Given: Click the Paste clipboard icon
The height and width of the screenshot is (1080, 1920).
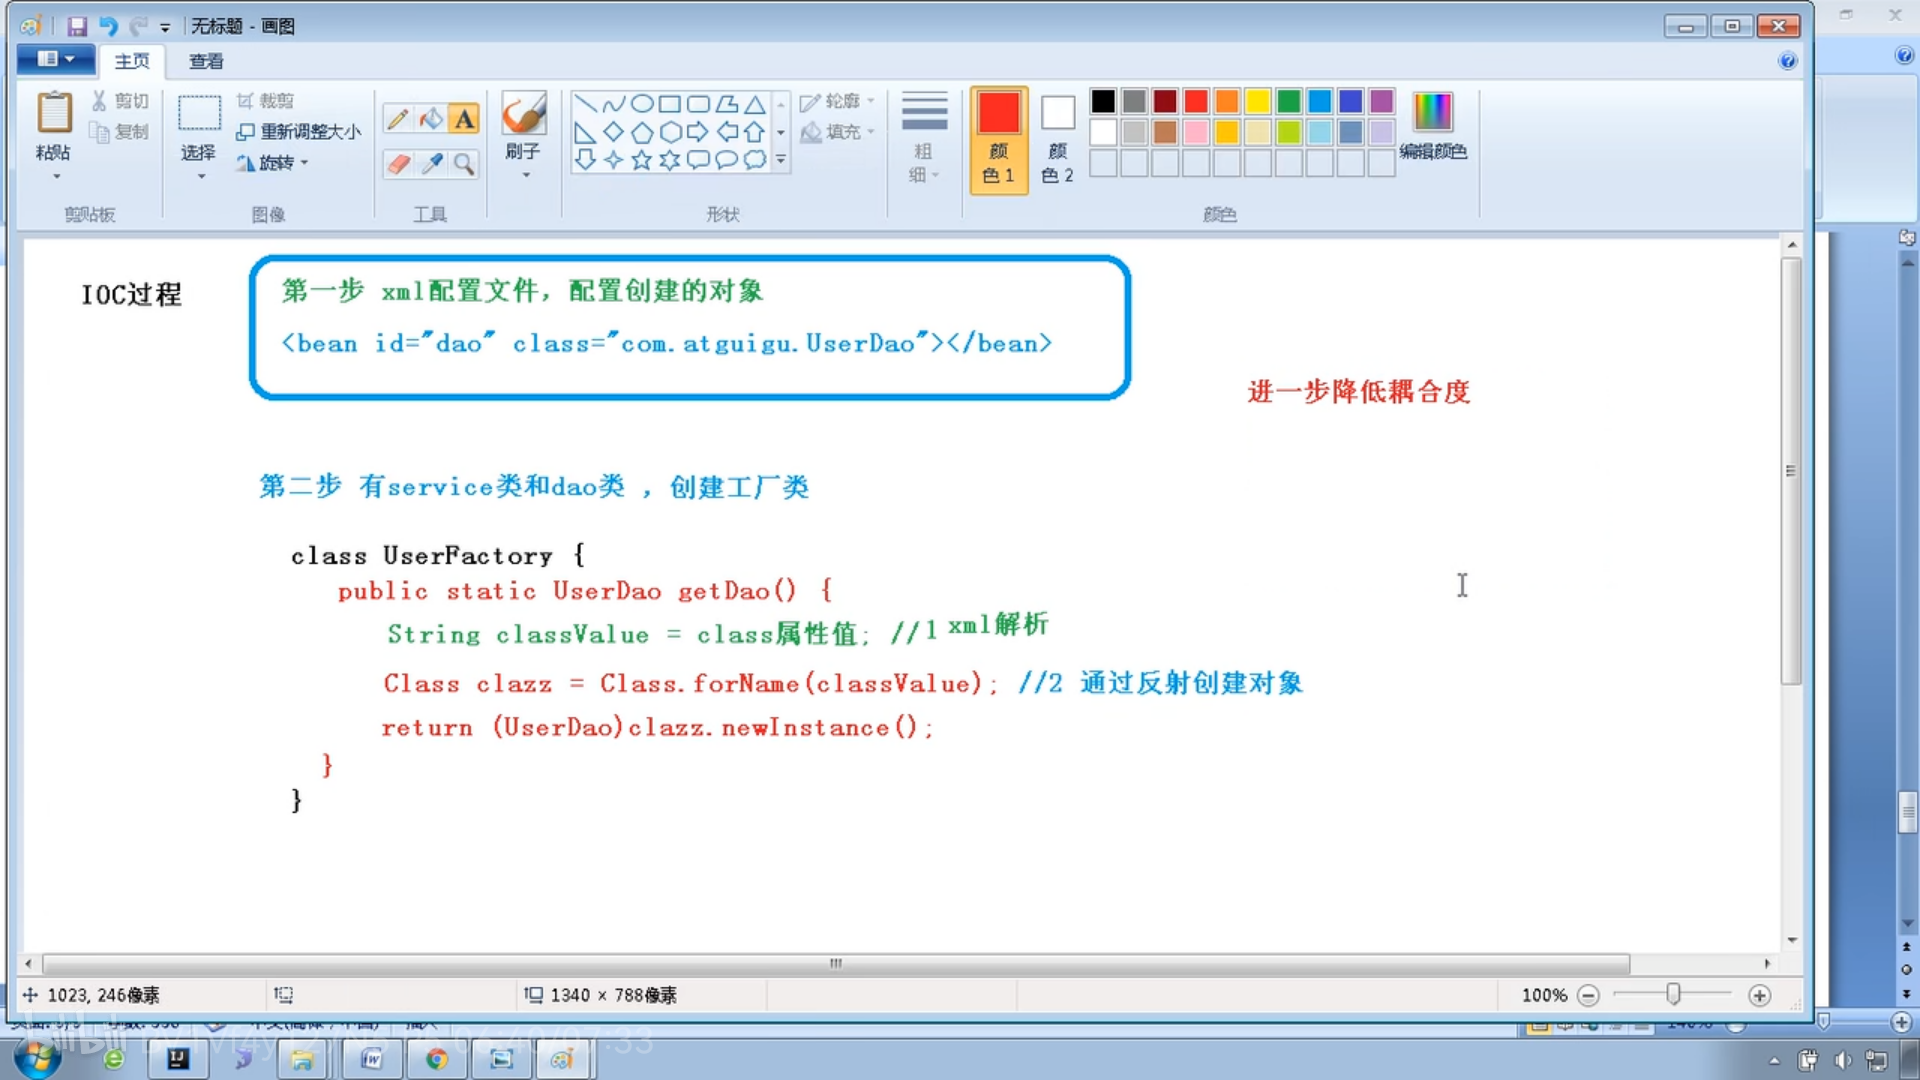Looking at the screenshot, I should pos(54,113).
